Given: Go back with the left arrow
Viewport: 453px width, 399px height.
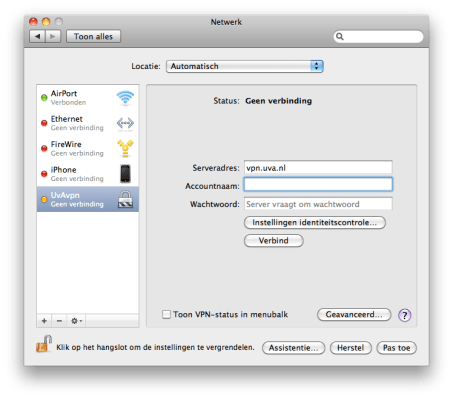Looking at the screenshot, I should tap(37, 36).
